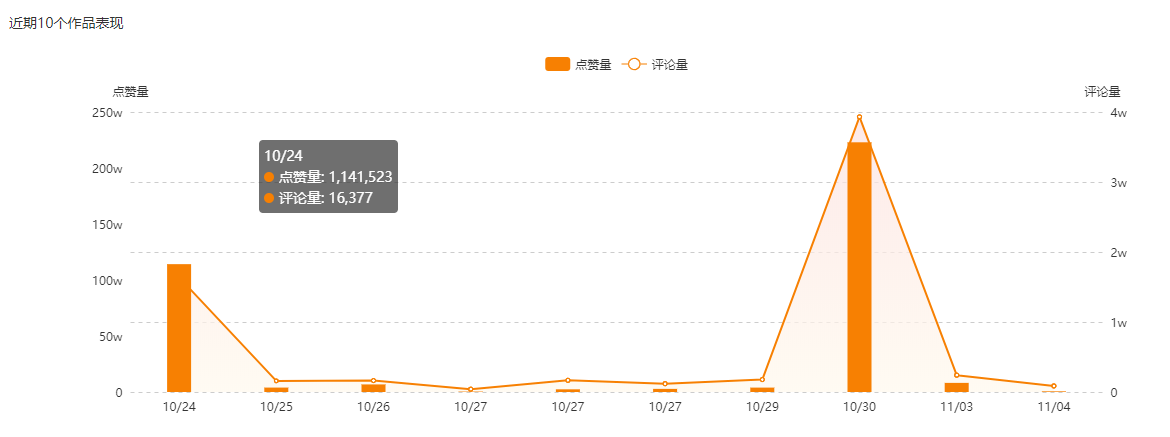This screenshot has height=437, width=1170.
Task: Select the tall 10/30 likes bar
Action: pos(859,267)
